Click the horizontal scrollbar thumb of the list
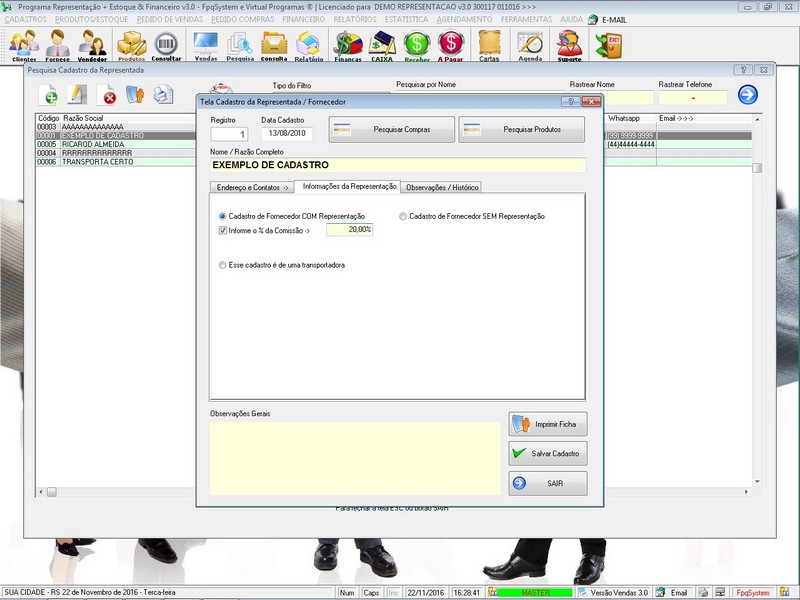800x600 pixels. point(52,492)
